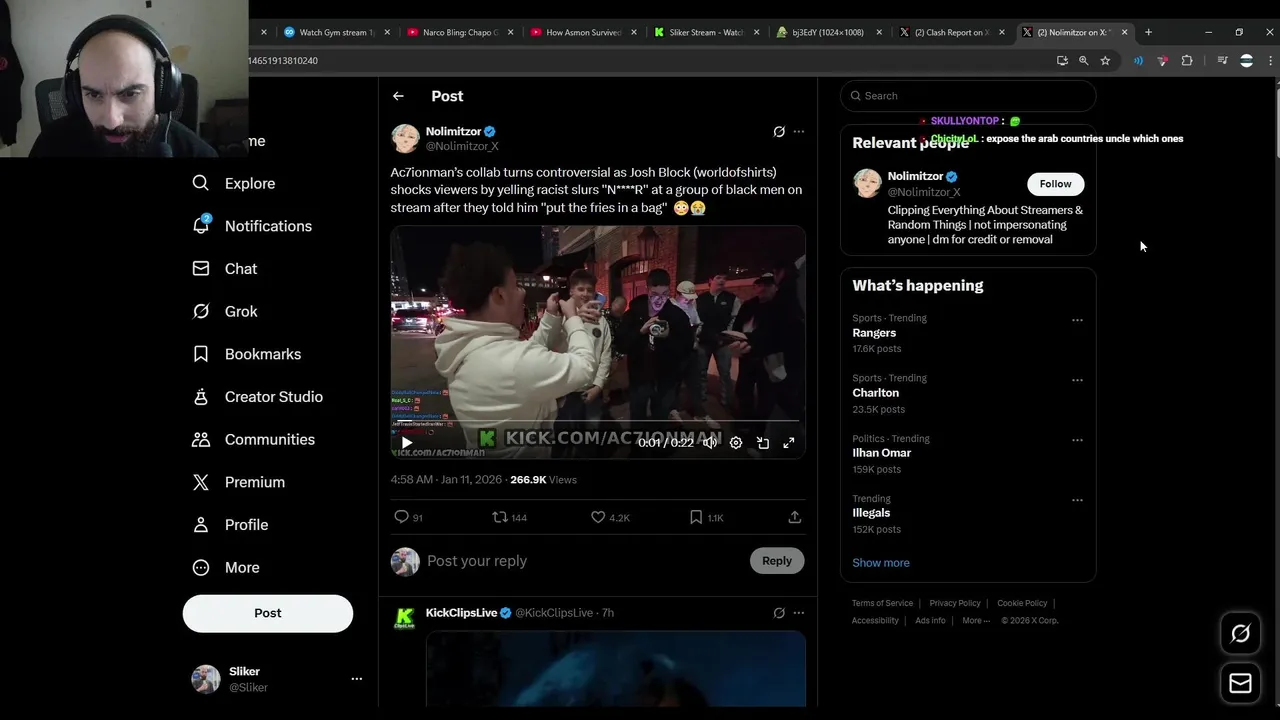Open the Terms of Service link
The height and width of the screenshot is (720, 1280).
point(882,603)
